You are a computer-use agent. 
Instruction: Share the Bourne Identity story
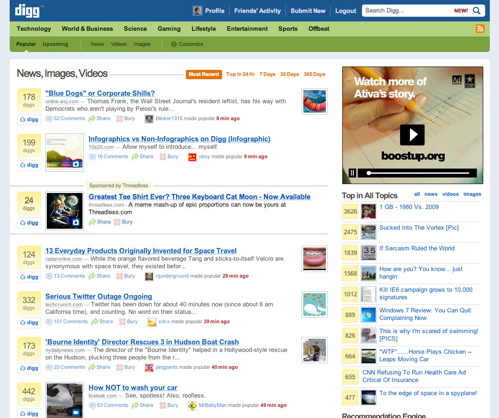point(99,367)
